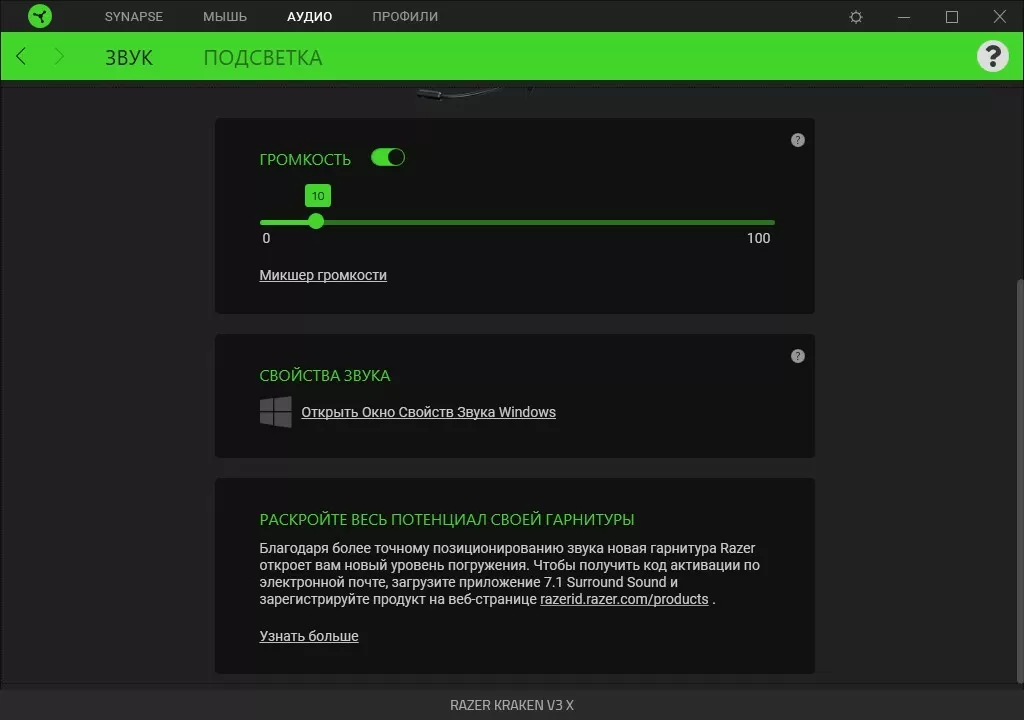Select the ЗВУК subtab
This screenshot has width=1024, height=720.
click(129, 57)
